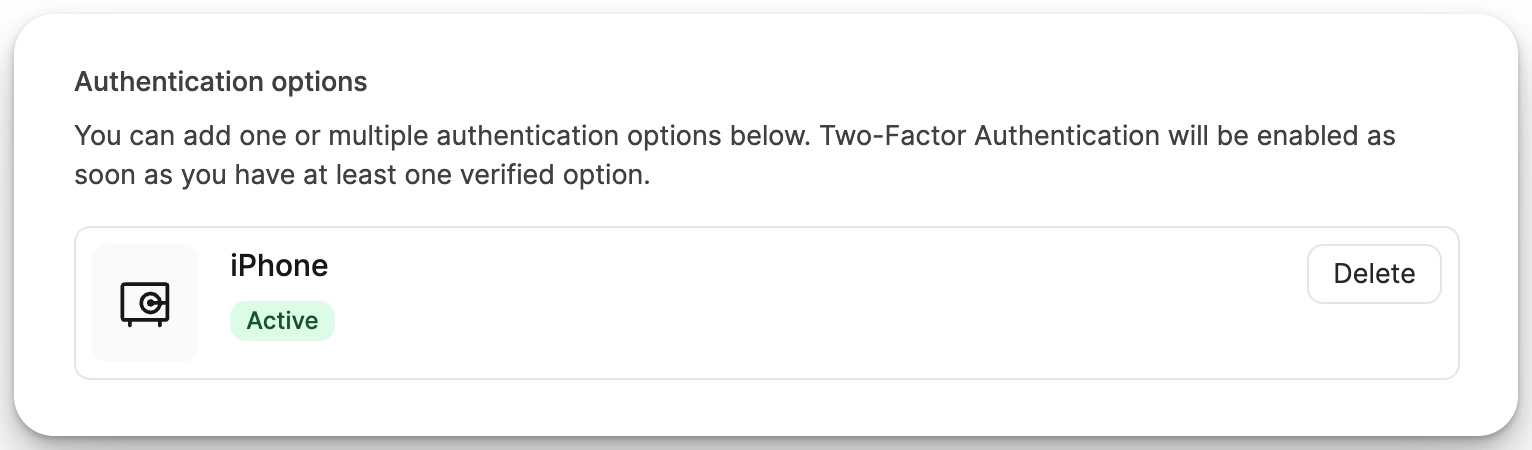Click the vault icon beside iPhone

145,303
